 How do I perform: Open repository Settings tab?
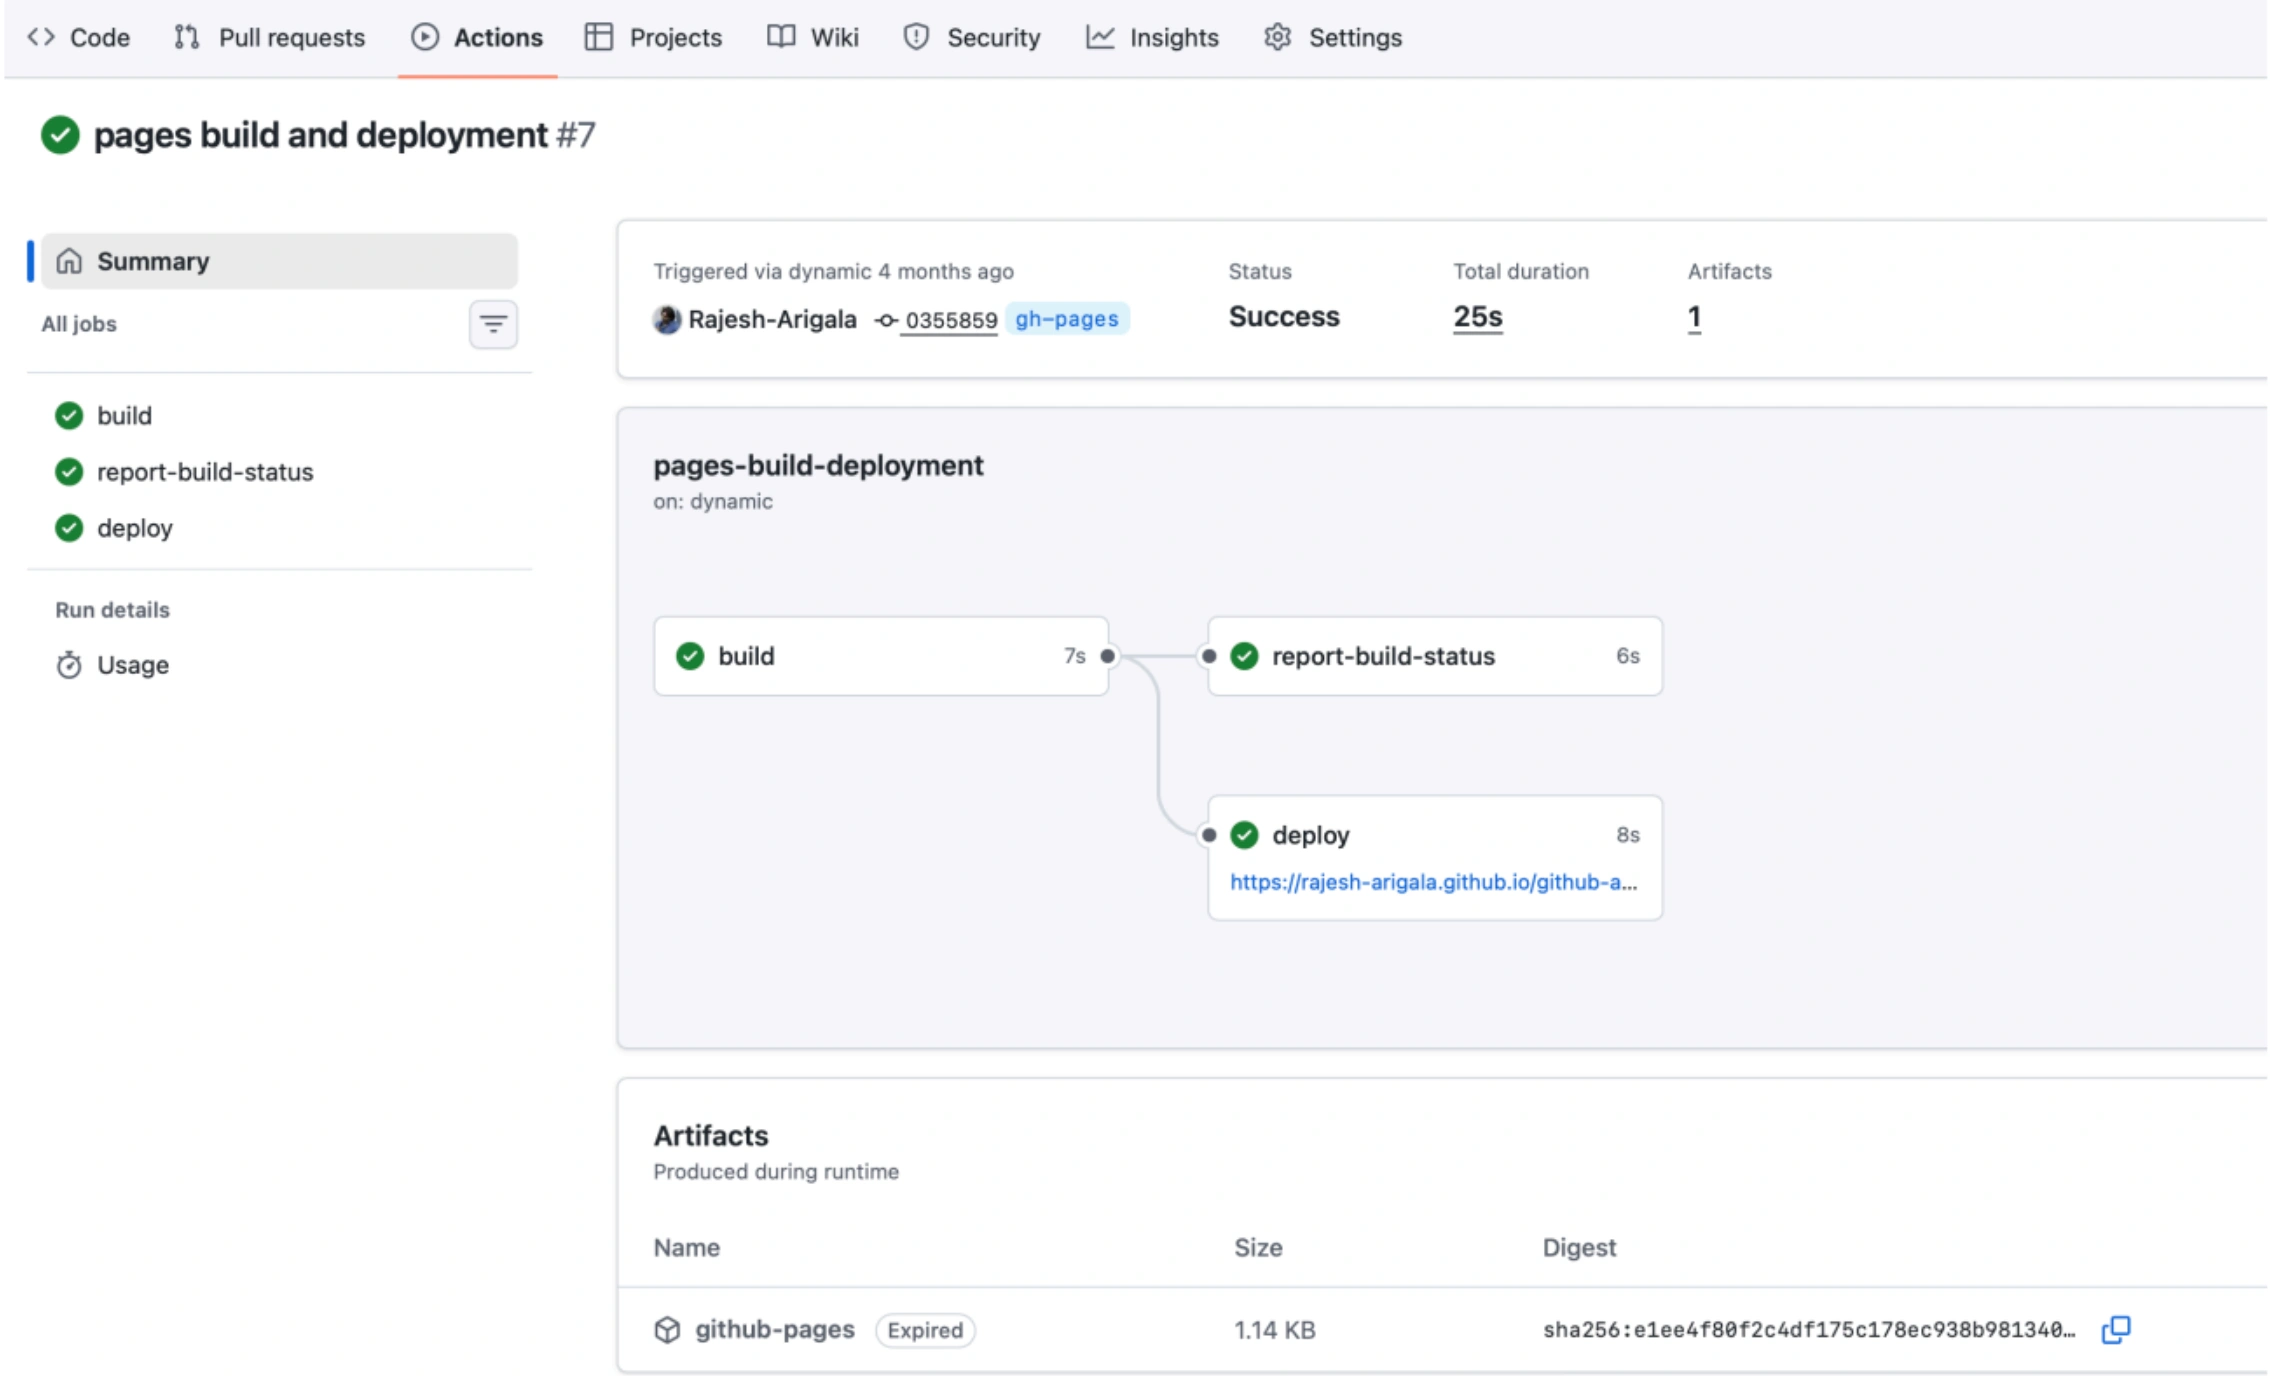tap(1333, 38)
